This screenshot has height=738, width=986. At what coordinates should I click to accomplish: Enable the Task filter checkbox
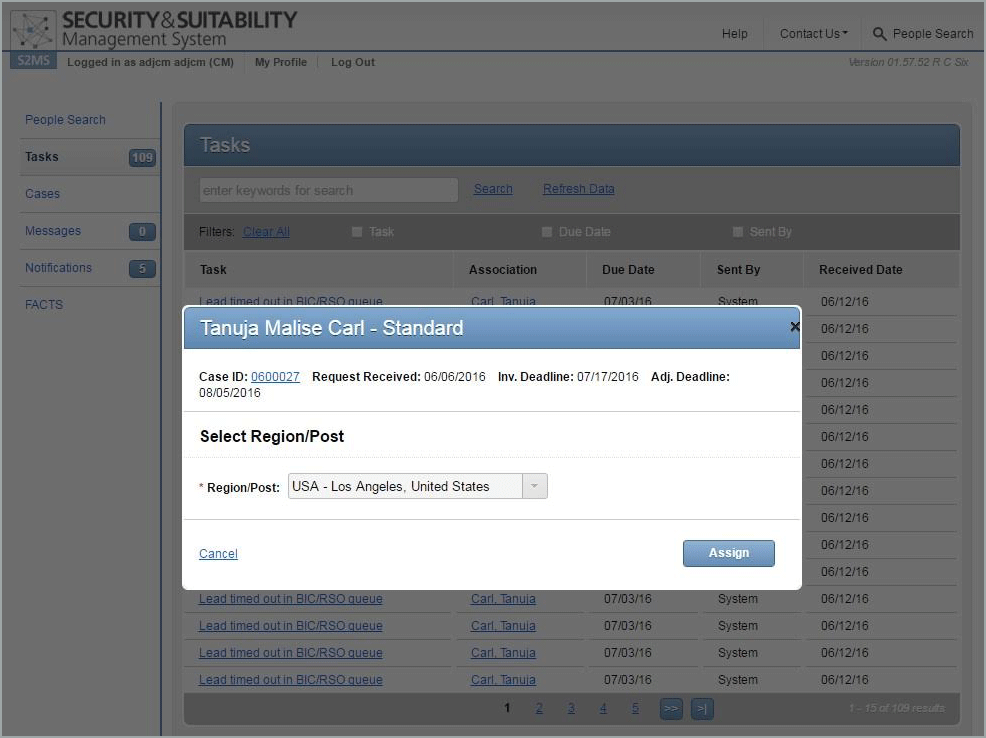coord(357,232)
